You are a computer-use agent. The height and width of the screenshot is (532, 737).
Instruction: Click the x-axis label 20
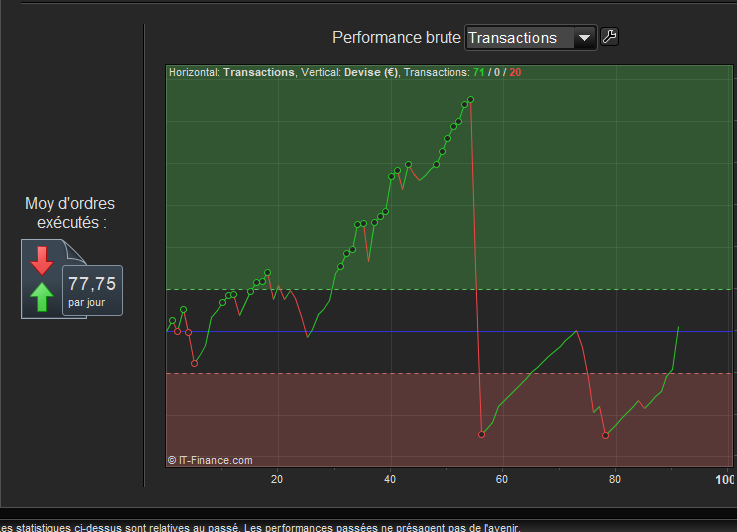277,479
